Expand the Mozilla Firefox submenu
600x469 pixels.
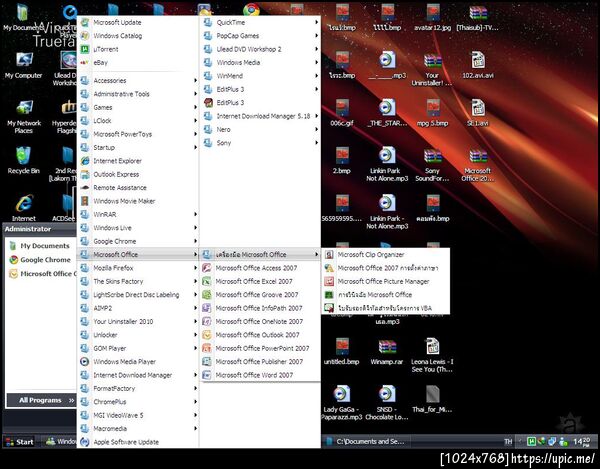tap(138, 268)
